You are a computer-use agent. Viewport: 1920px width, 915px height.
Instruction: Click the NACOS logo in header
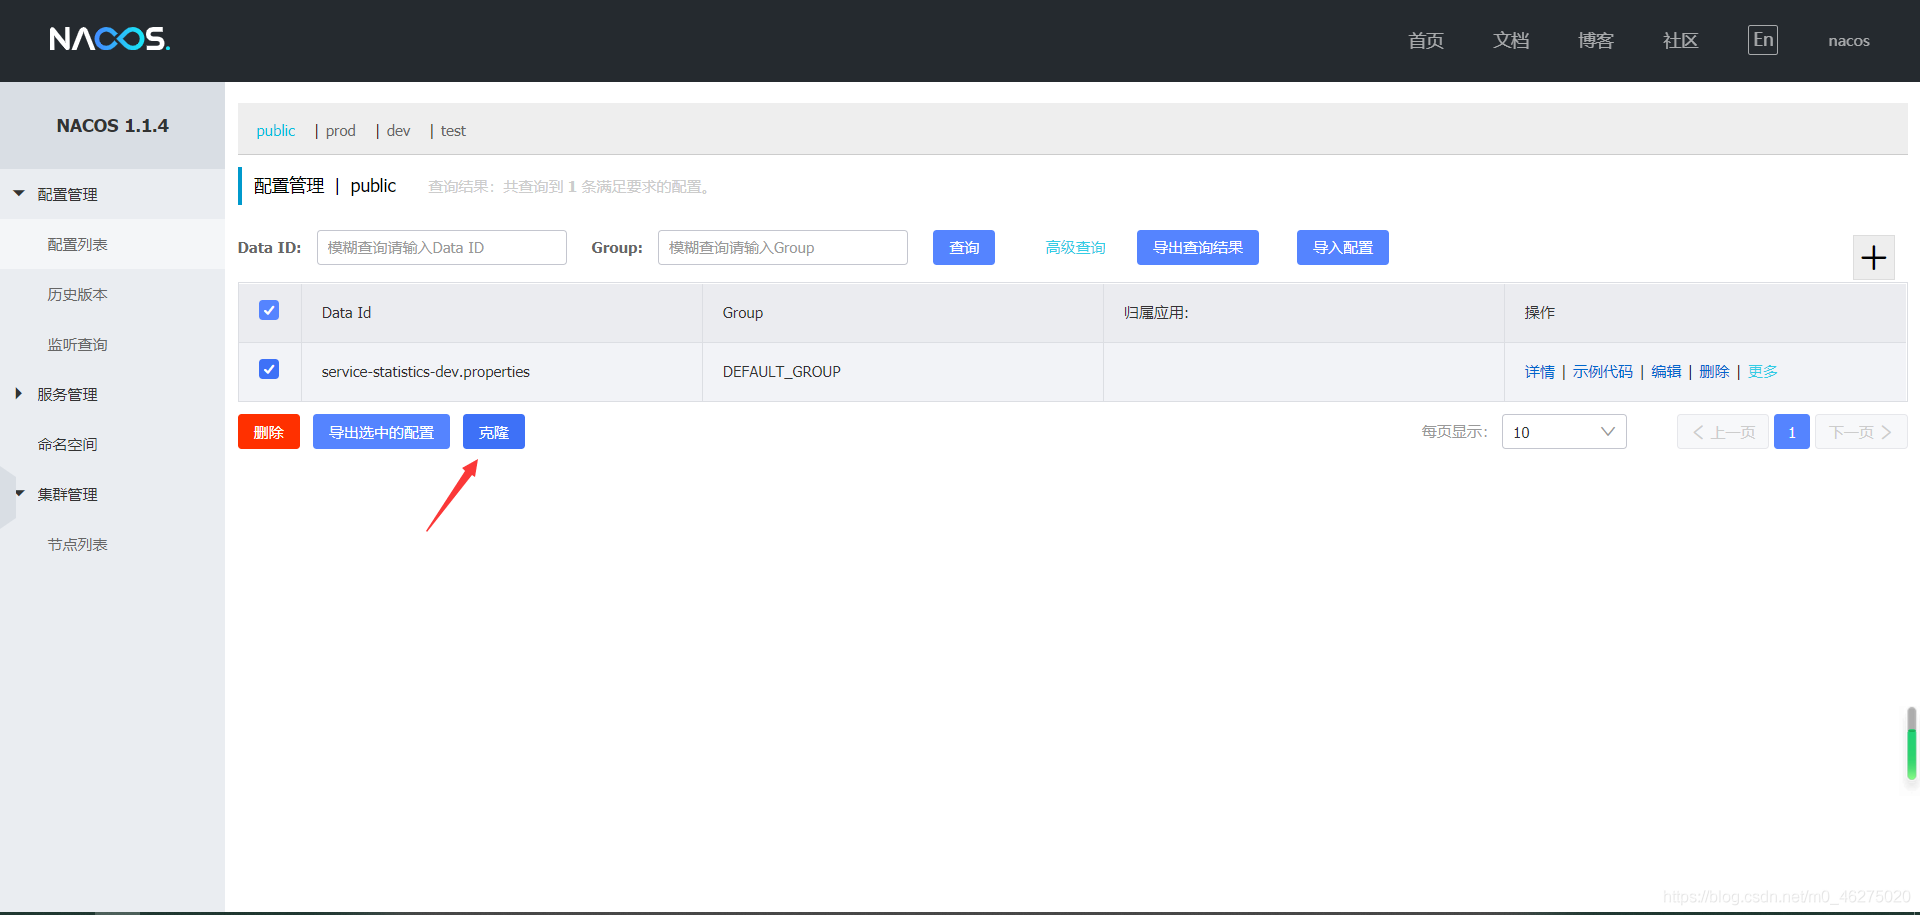[110, 39]
